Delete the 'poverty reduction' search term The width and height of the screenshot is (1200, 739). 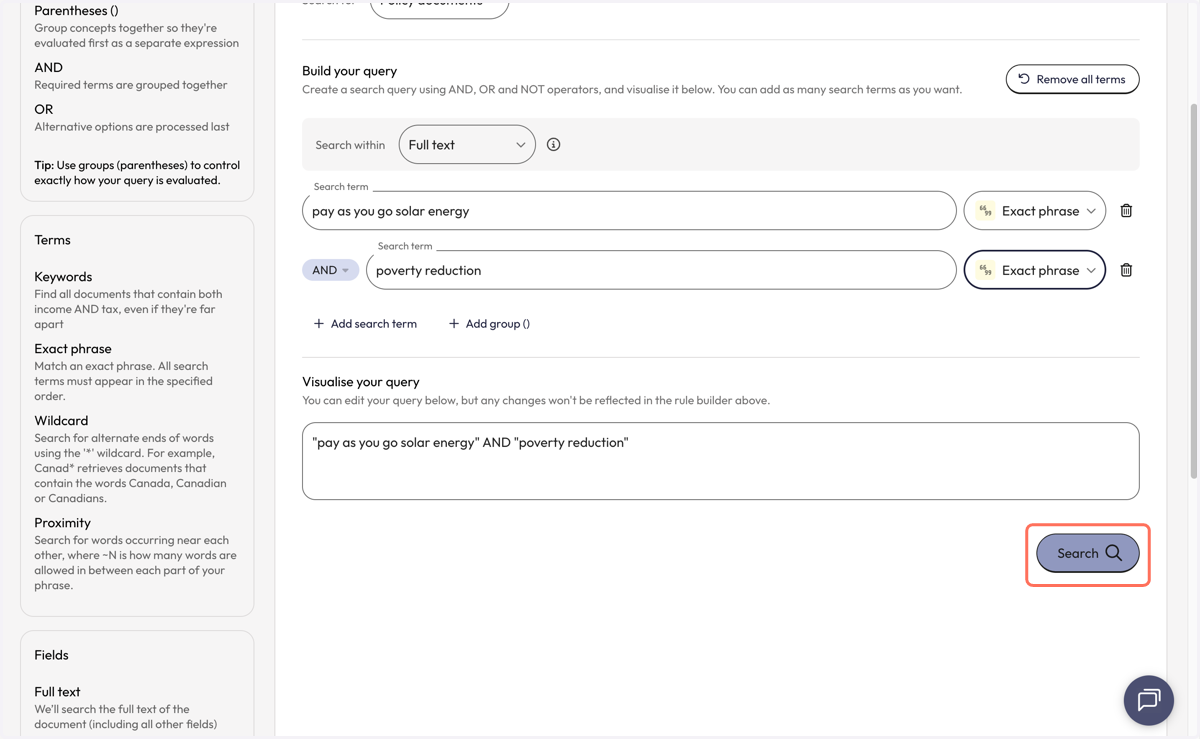click(1126, 270)
